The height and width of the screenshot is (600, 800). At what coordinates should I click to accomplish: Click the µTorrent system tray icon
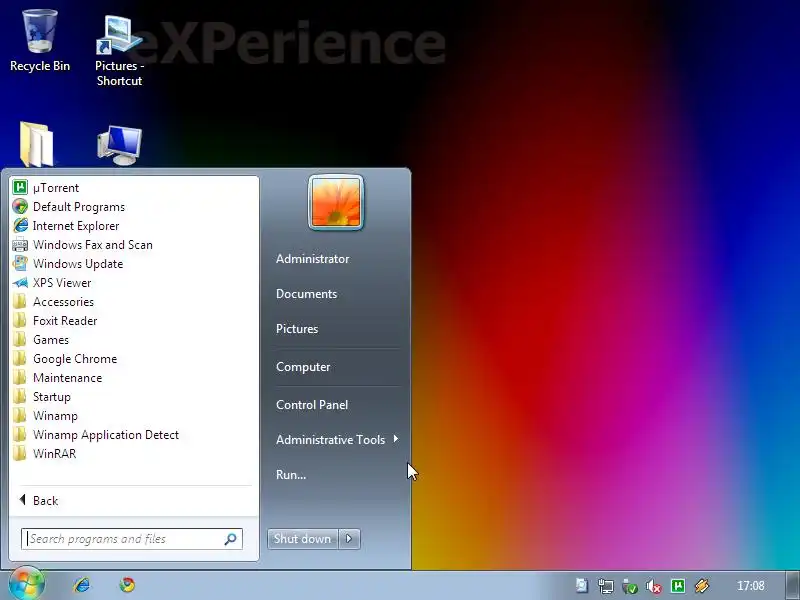coord(678,586)
